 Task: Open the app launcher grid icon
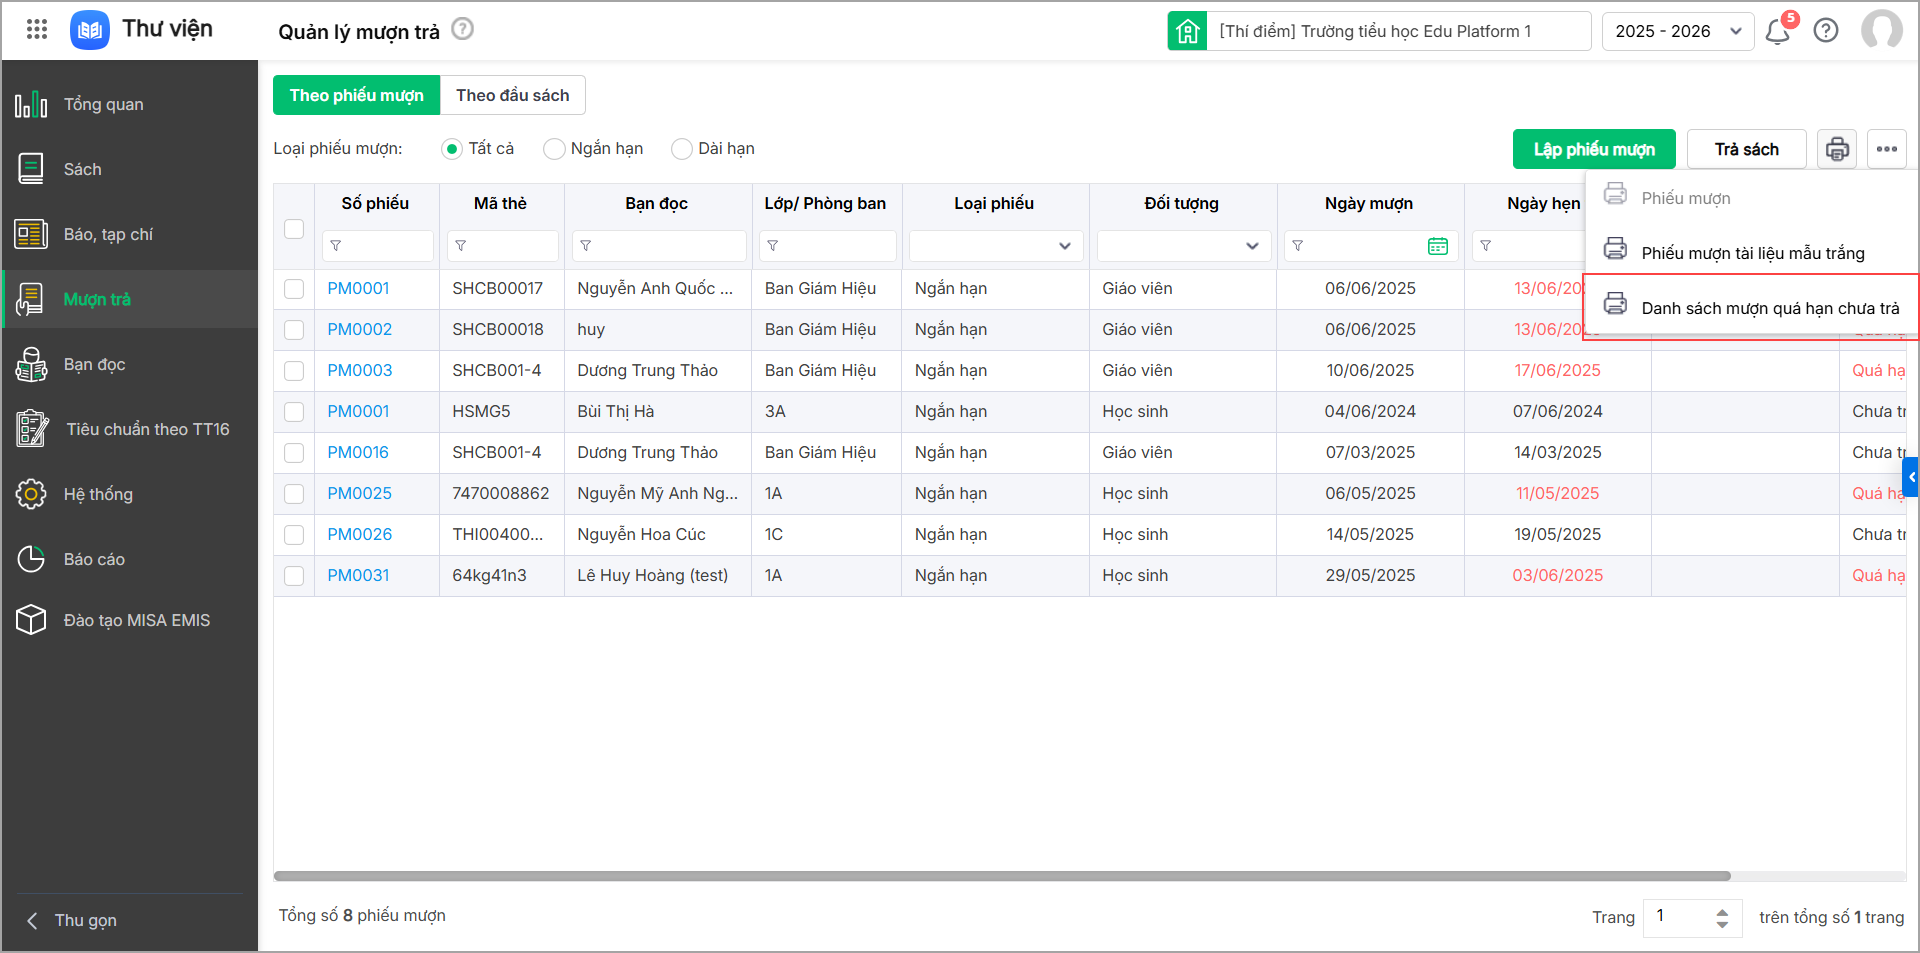[x=37, y=30]
